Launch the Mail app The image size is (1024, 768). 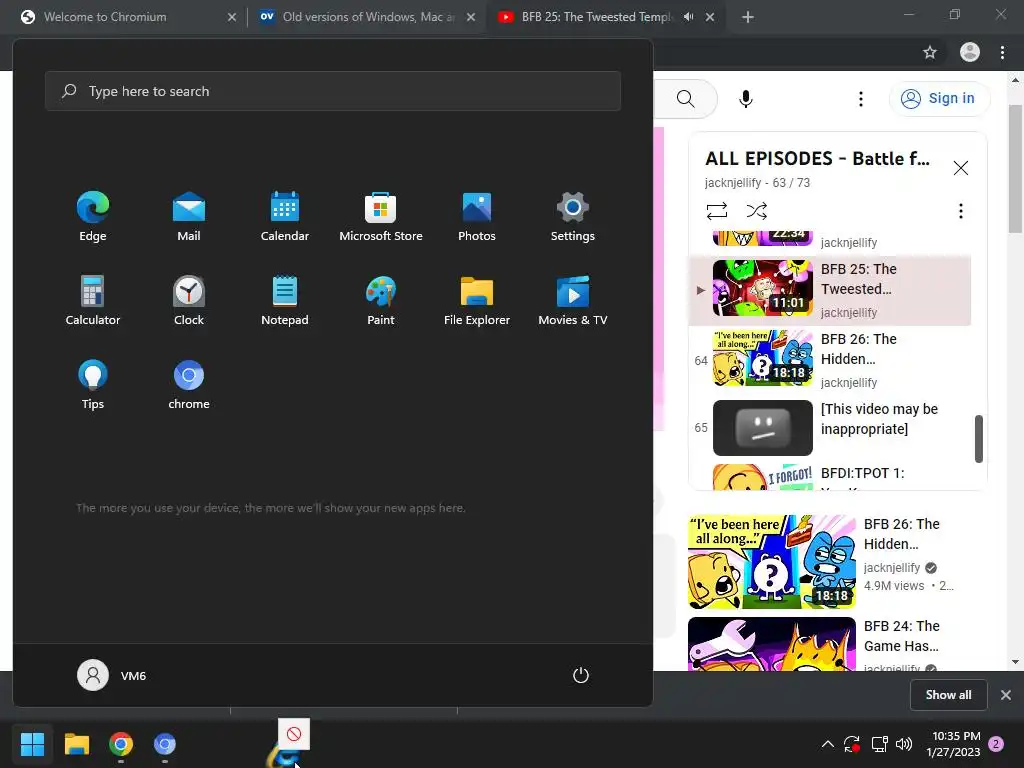tap(189, 217)
